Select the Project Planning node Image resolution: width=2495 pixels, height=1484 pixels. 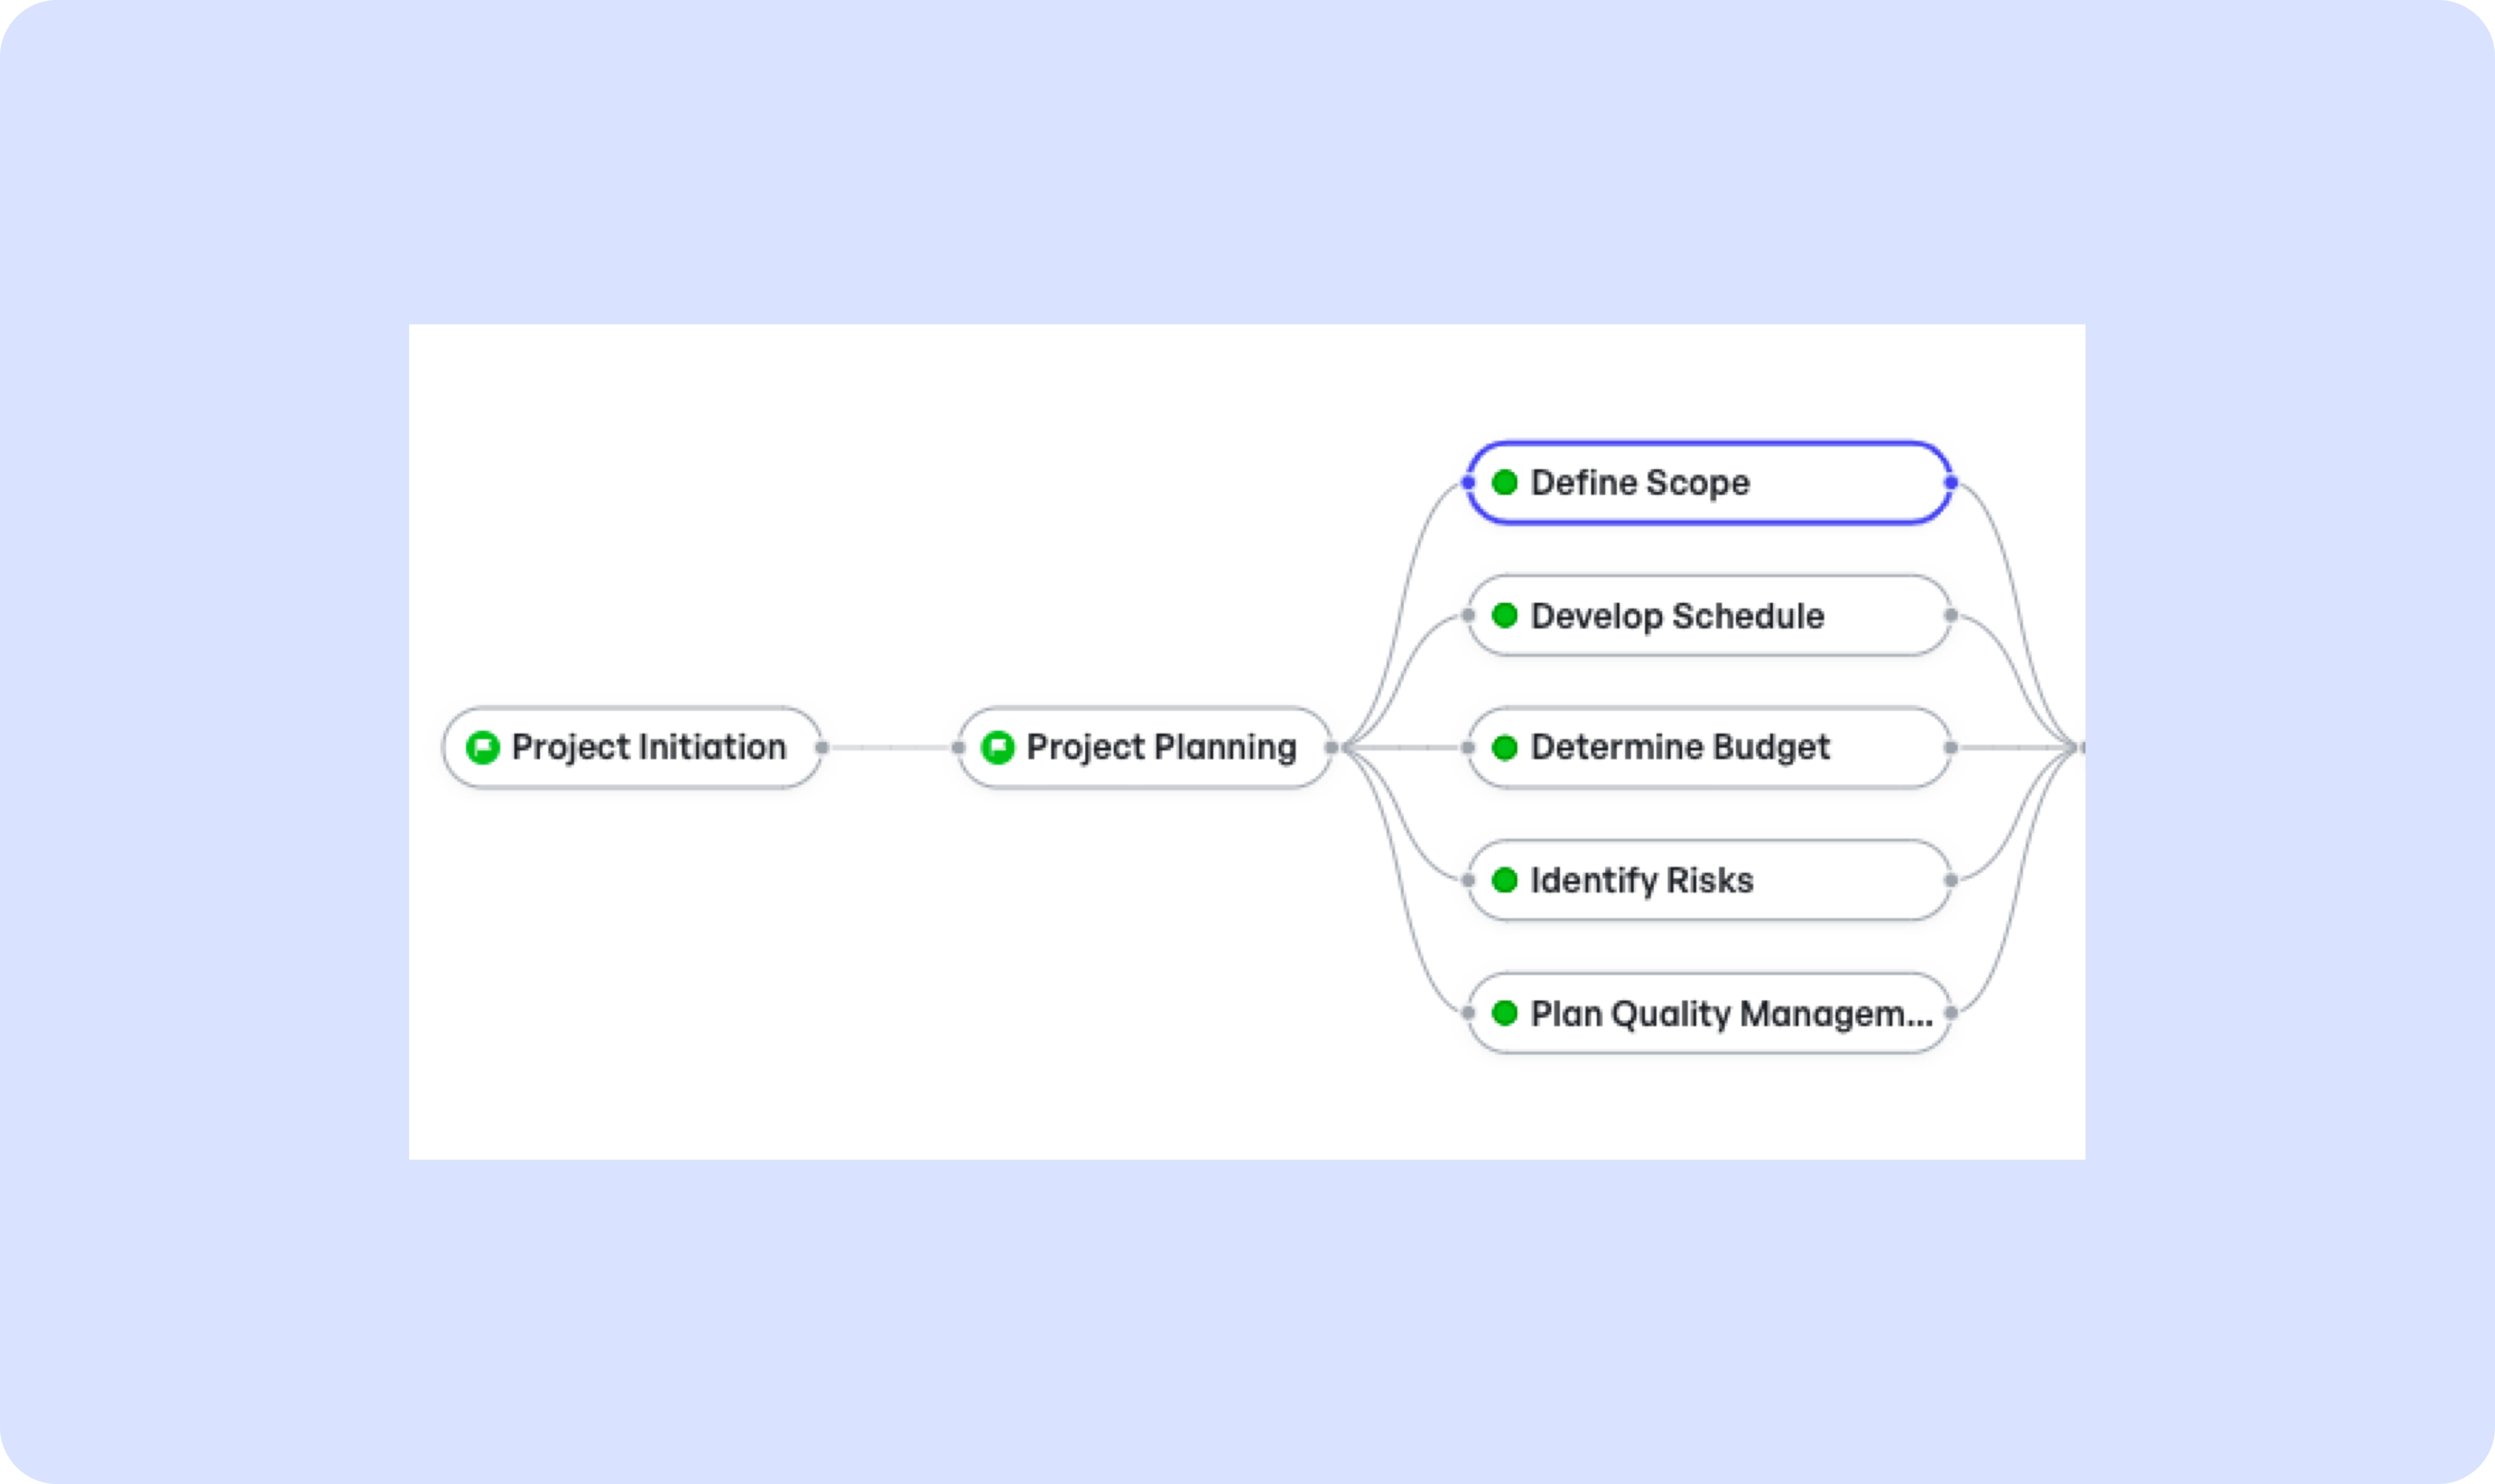(1145, 747)
